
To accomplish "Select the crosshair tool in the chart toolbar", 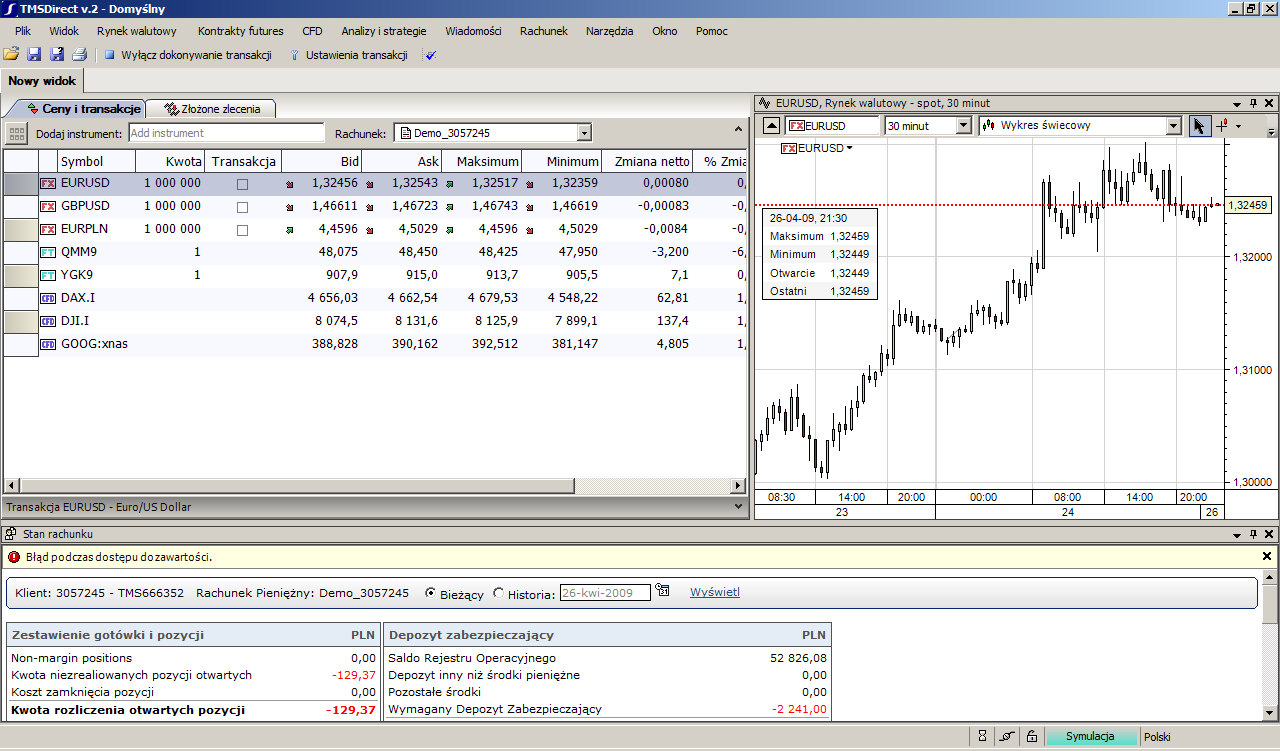I will tap(1222, 126).
